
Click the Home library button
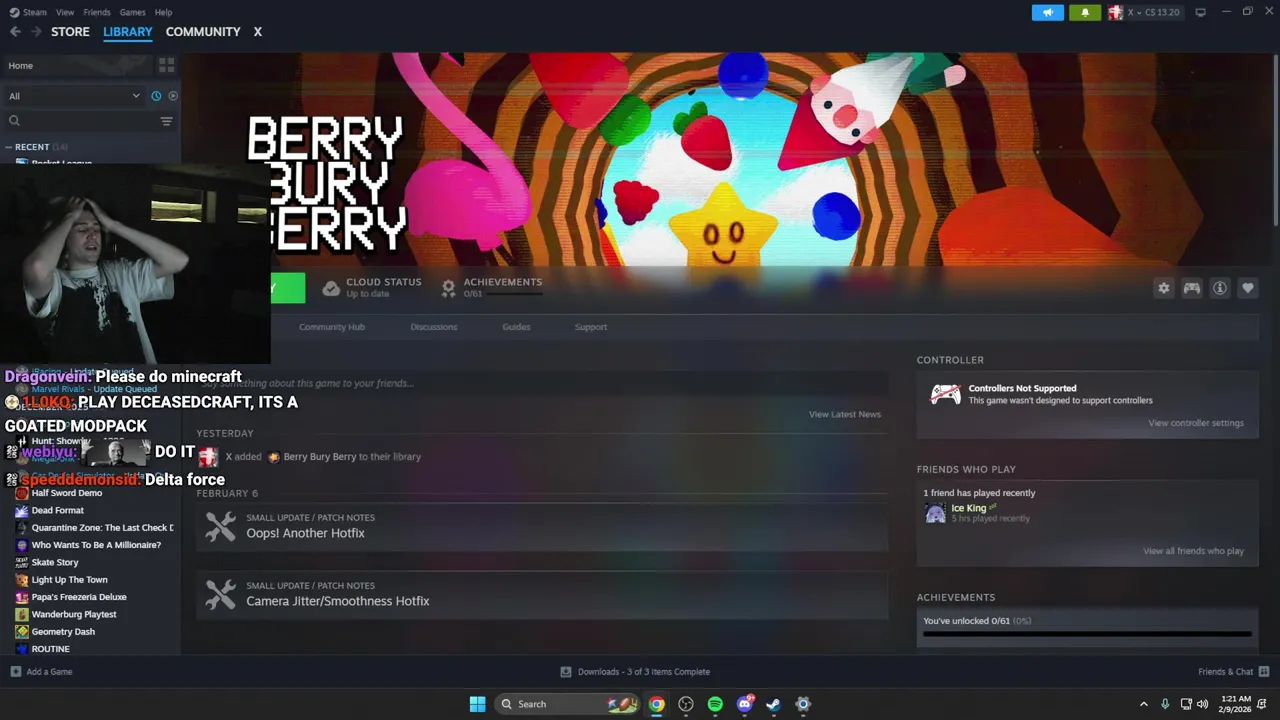(x=77, y=66)
